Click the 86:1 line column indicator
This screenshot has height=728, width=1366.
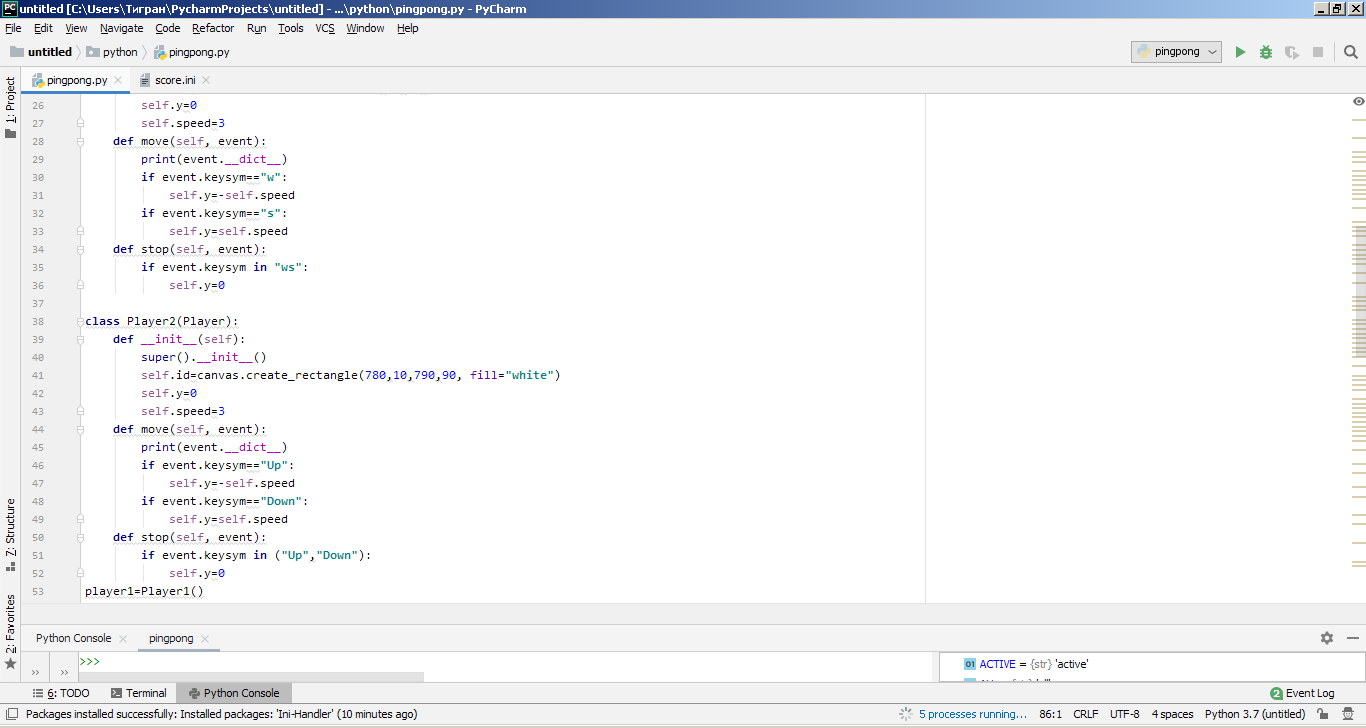(x=1050, y=714)
